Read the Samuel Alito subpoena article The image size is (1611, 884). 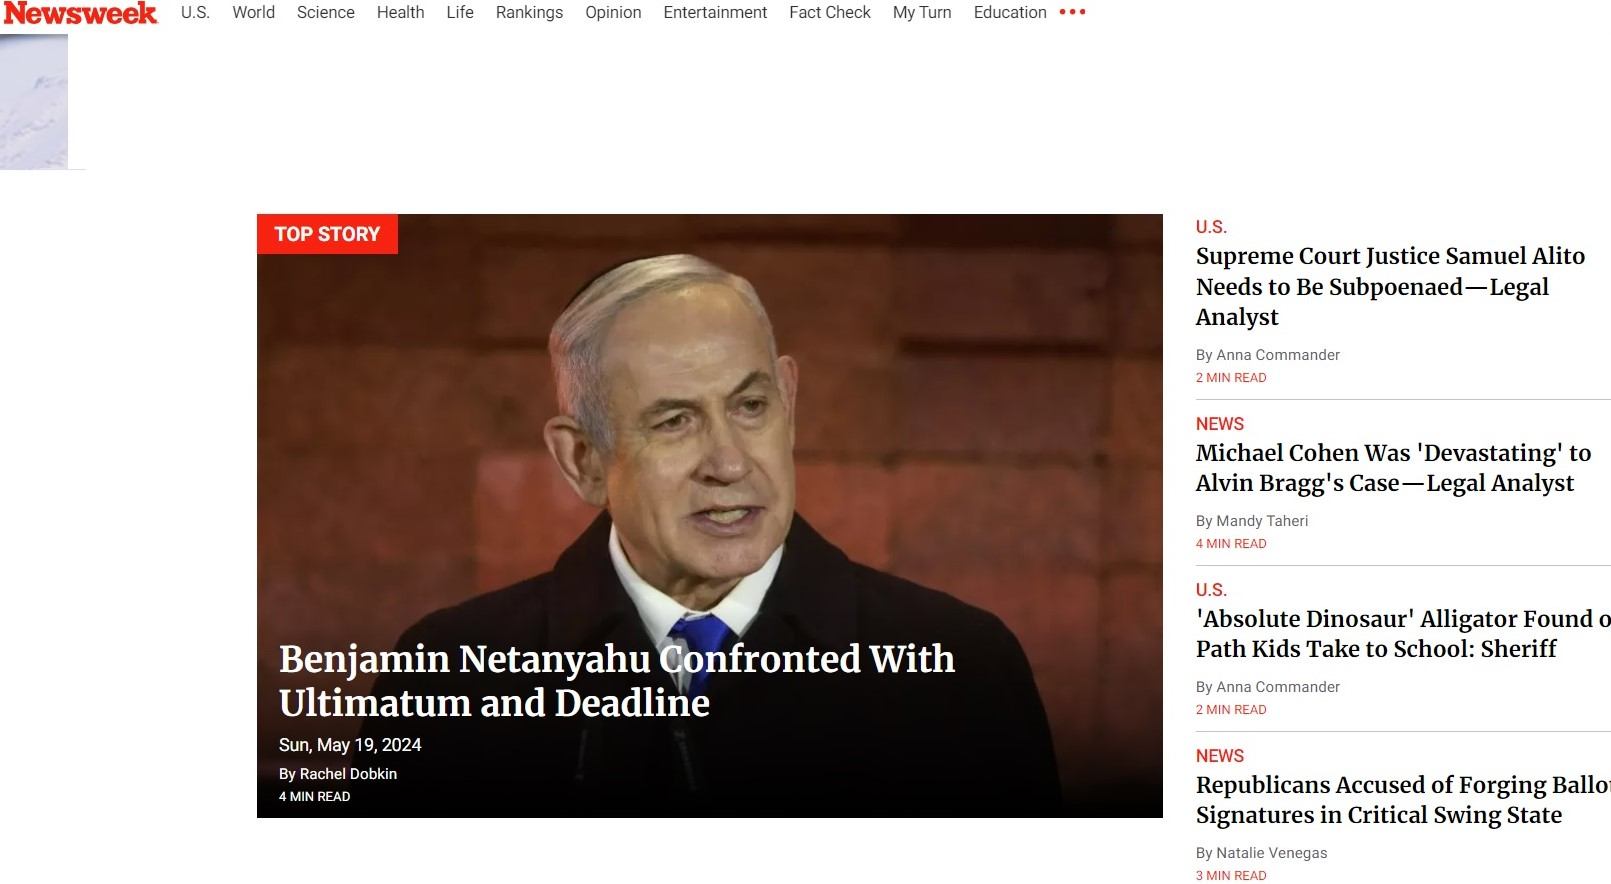click(x=1390, y=286)
